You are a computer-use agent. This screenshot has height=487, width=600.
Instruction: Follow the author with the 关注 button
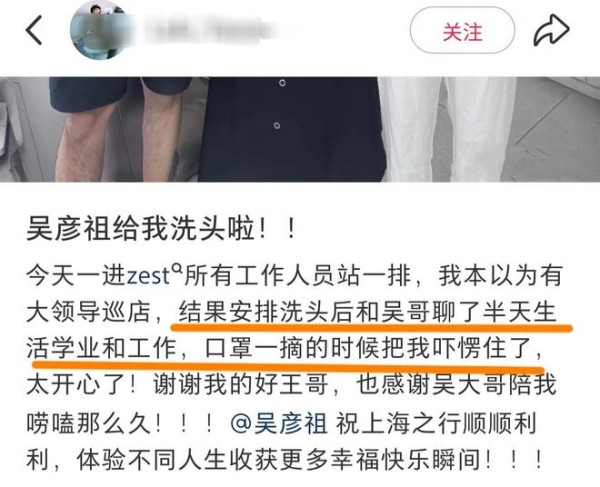point(462,30)
